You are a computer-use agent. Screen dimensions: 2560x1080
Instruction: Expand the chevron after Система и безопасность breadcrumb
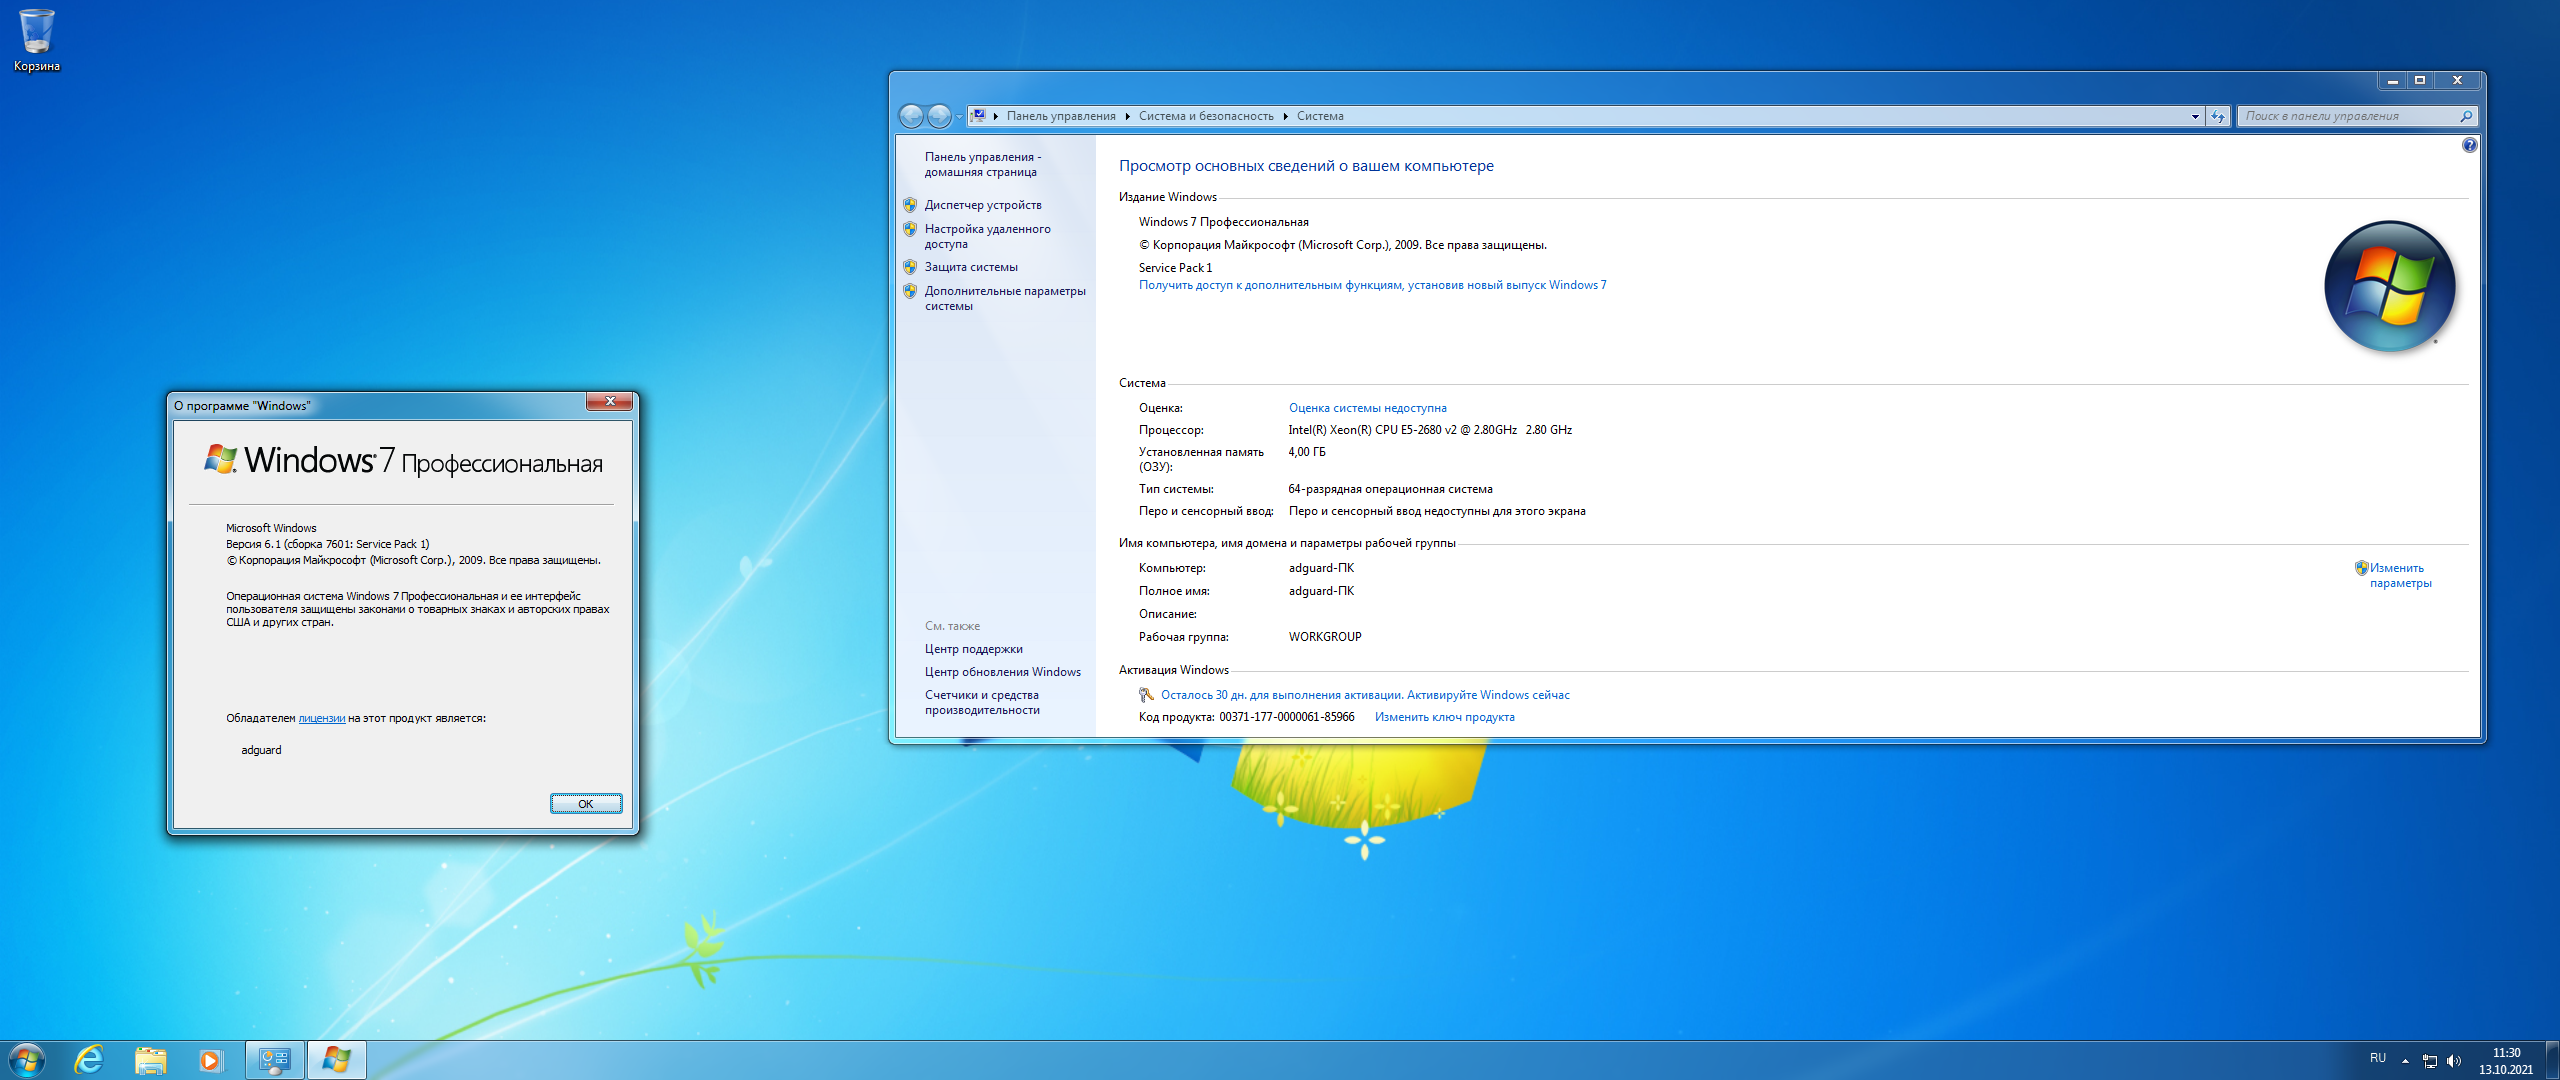(1285, 116)
